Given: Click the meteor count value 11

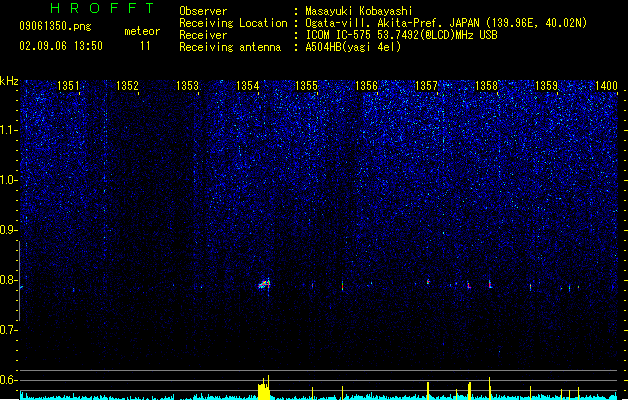Looking at the screenshot, I should click(145, 46).
